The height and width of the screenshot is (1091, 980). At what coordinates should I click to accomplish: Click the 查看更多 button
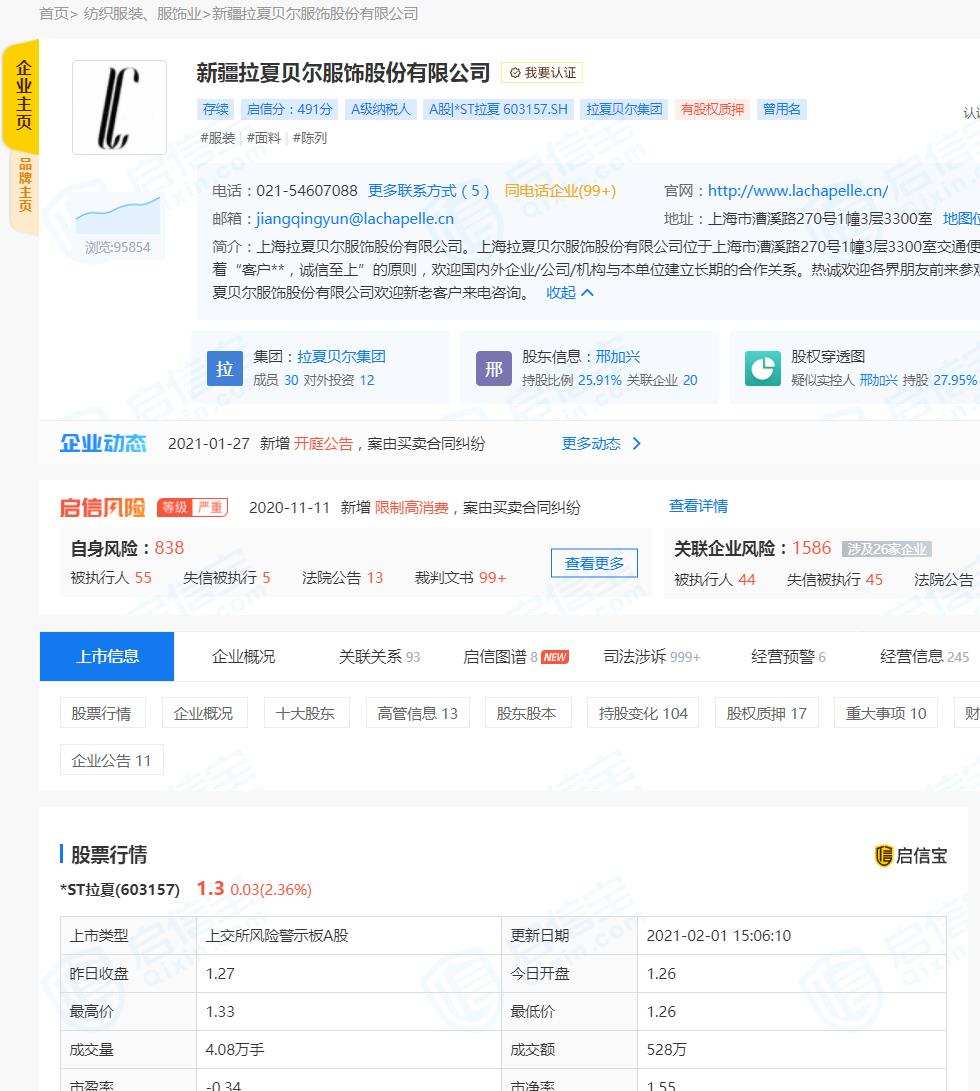point(594,563)
